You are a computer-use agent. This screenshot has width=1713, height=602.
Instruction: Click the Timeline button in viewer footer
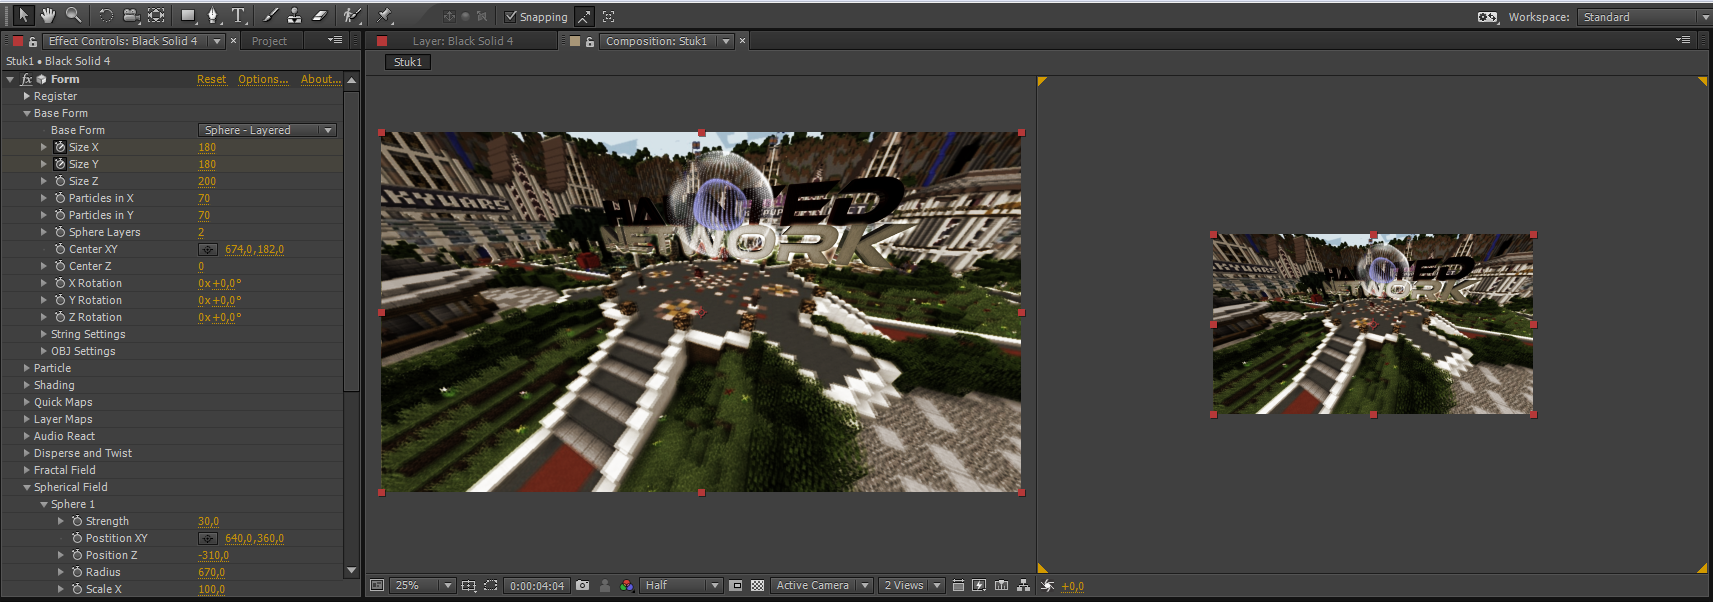pos(1001,586)
